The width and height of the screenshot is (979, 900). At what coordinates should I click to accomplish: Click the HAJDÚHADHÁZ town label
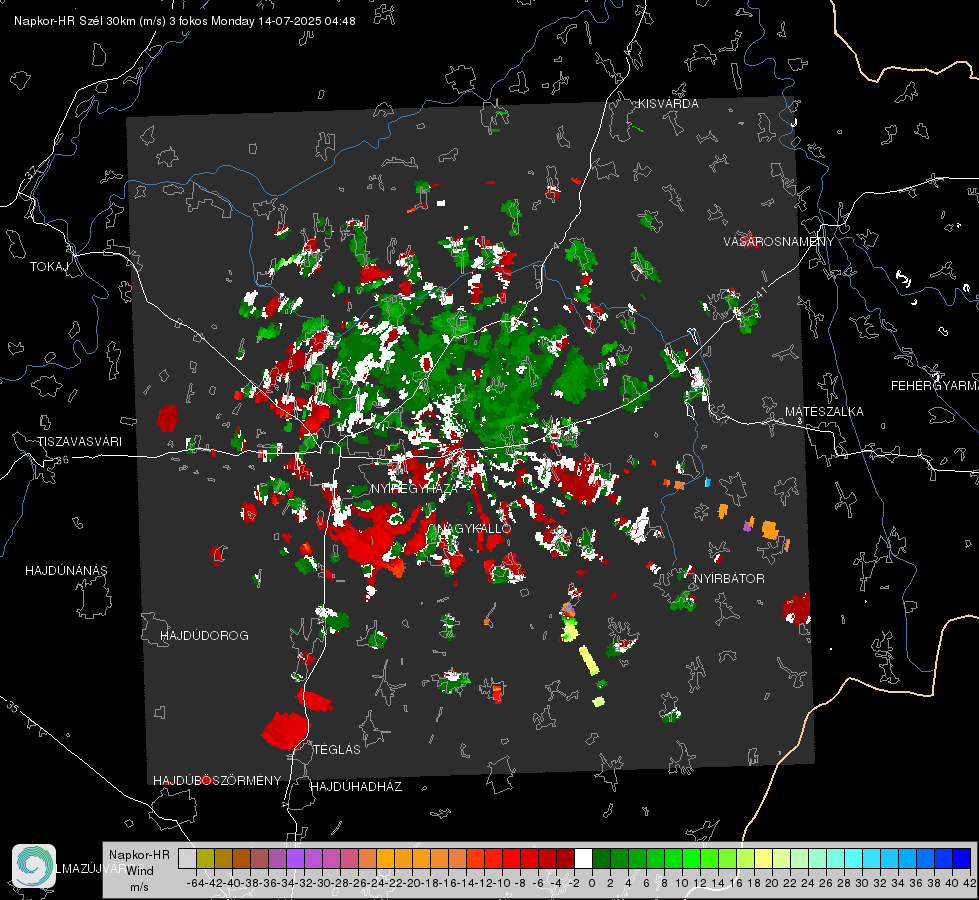pos(357,786)
